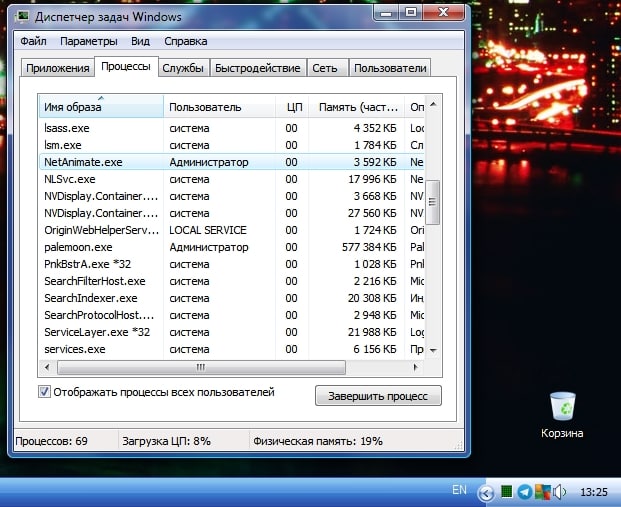Open the 'Справка' menu

coord(185,41)
